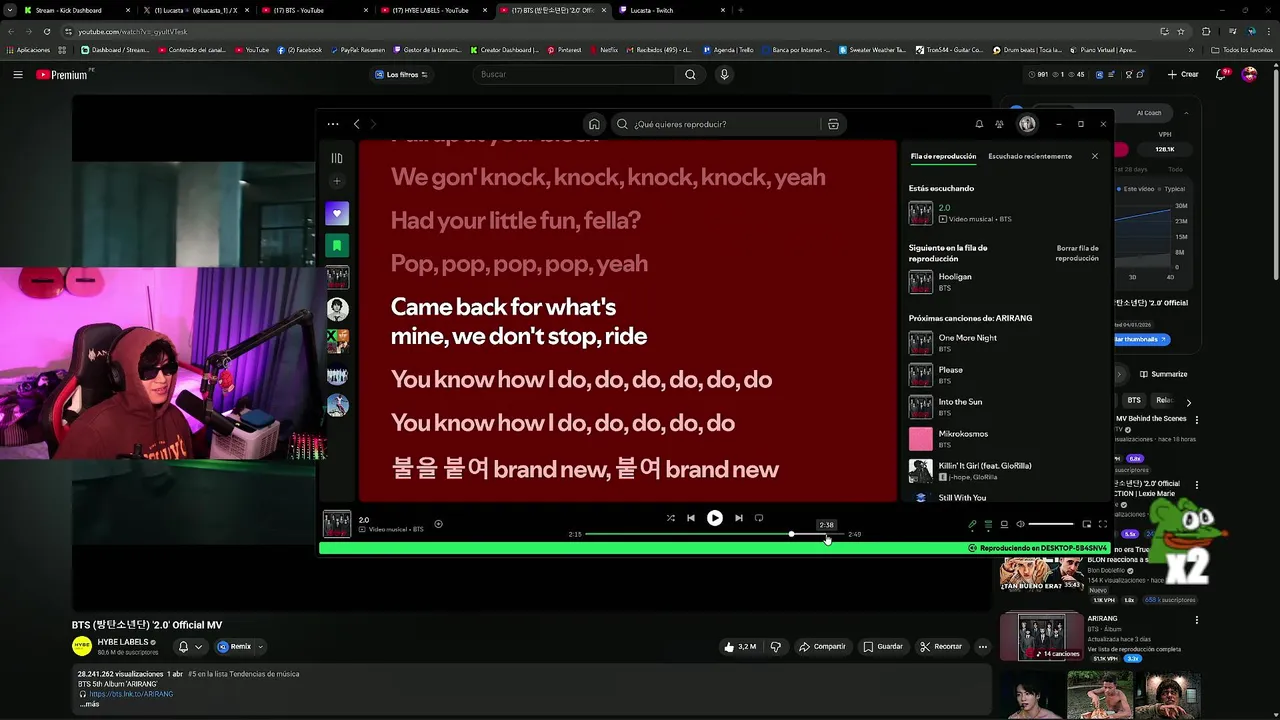The width and height of the screenshot is (1280, 720).
Task: Open Spotify three-dot app menu
Action: pyautogui.click(x=333, y=124)
